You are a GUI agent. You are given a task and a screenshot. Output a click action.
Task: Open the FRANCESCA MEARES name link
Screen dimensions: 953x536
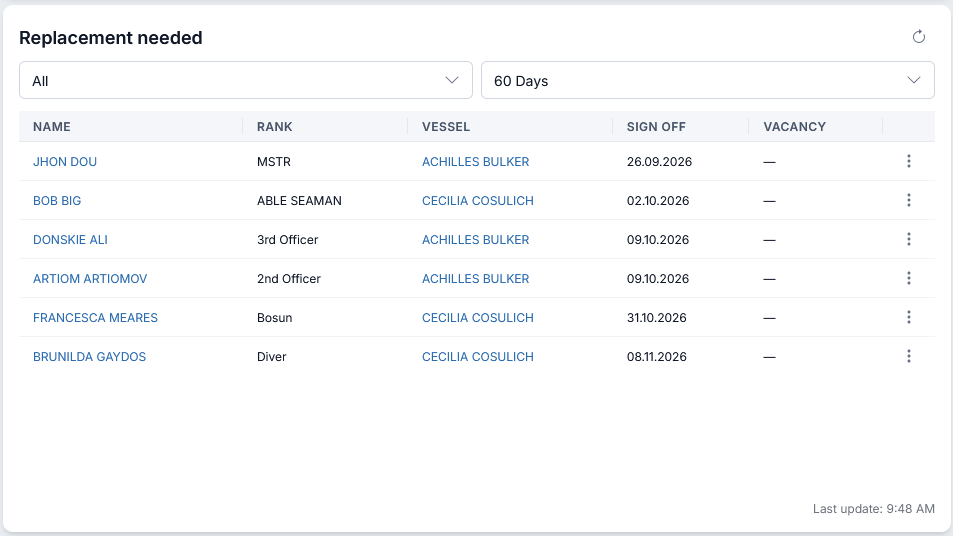pyautogui.click(x=95, y=318)
